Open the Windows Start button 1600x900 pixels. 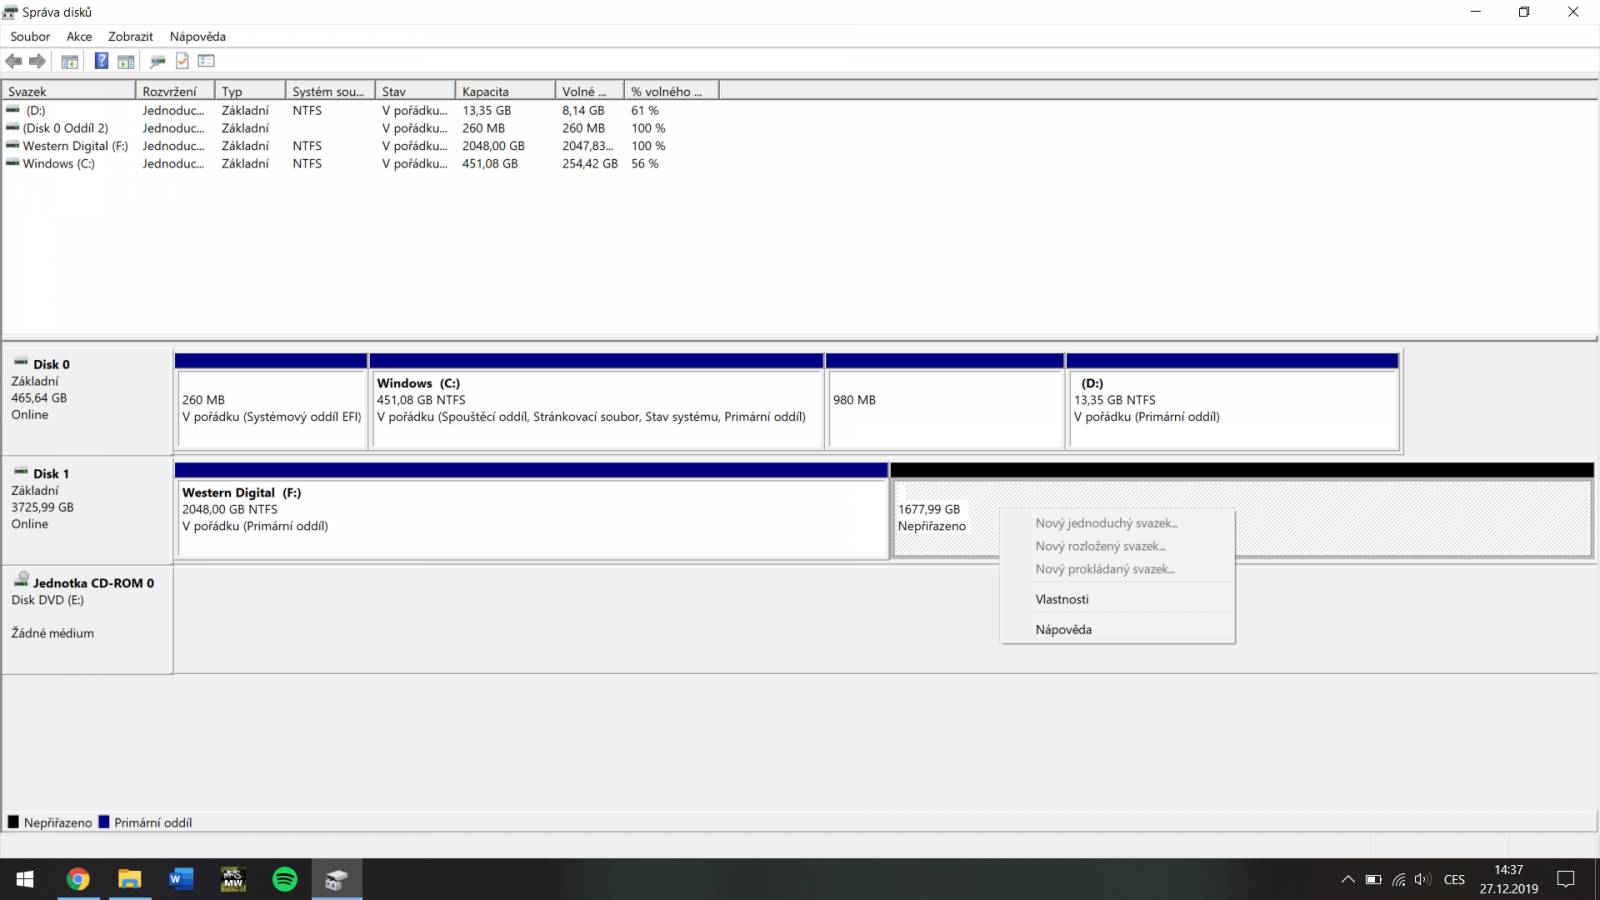[25, 879]
